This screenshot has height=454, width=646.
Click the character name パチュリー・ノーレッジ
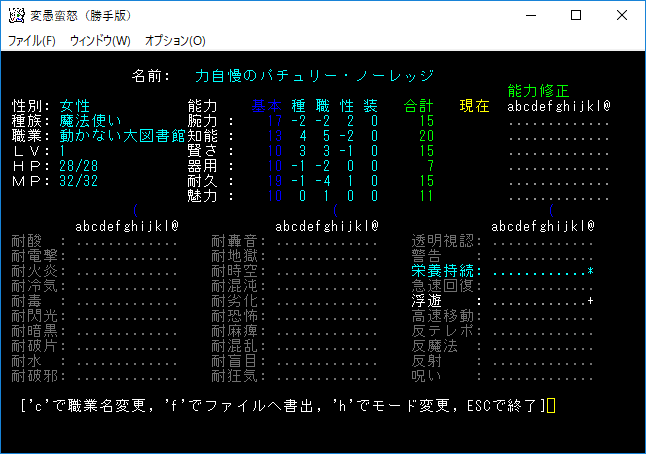click(x=315, y=75)
